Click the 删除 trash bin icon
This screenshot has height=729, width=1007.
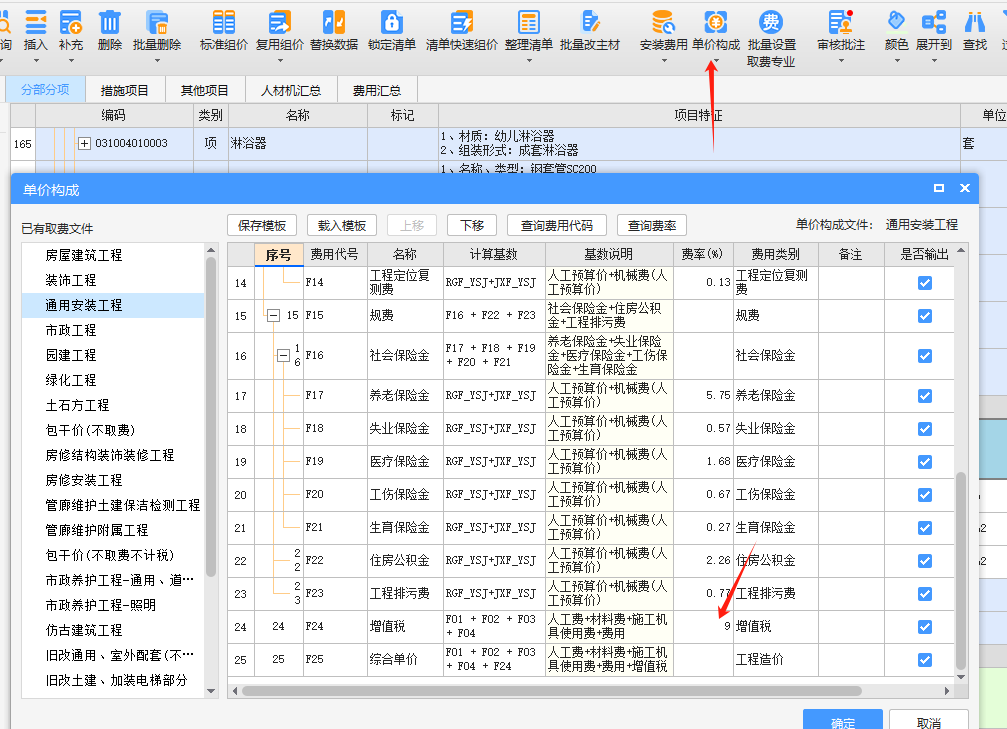coord(110,22)
